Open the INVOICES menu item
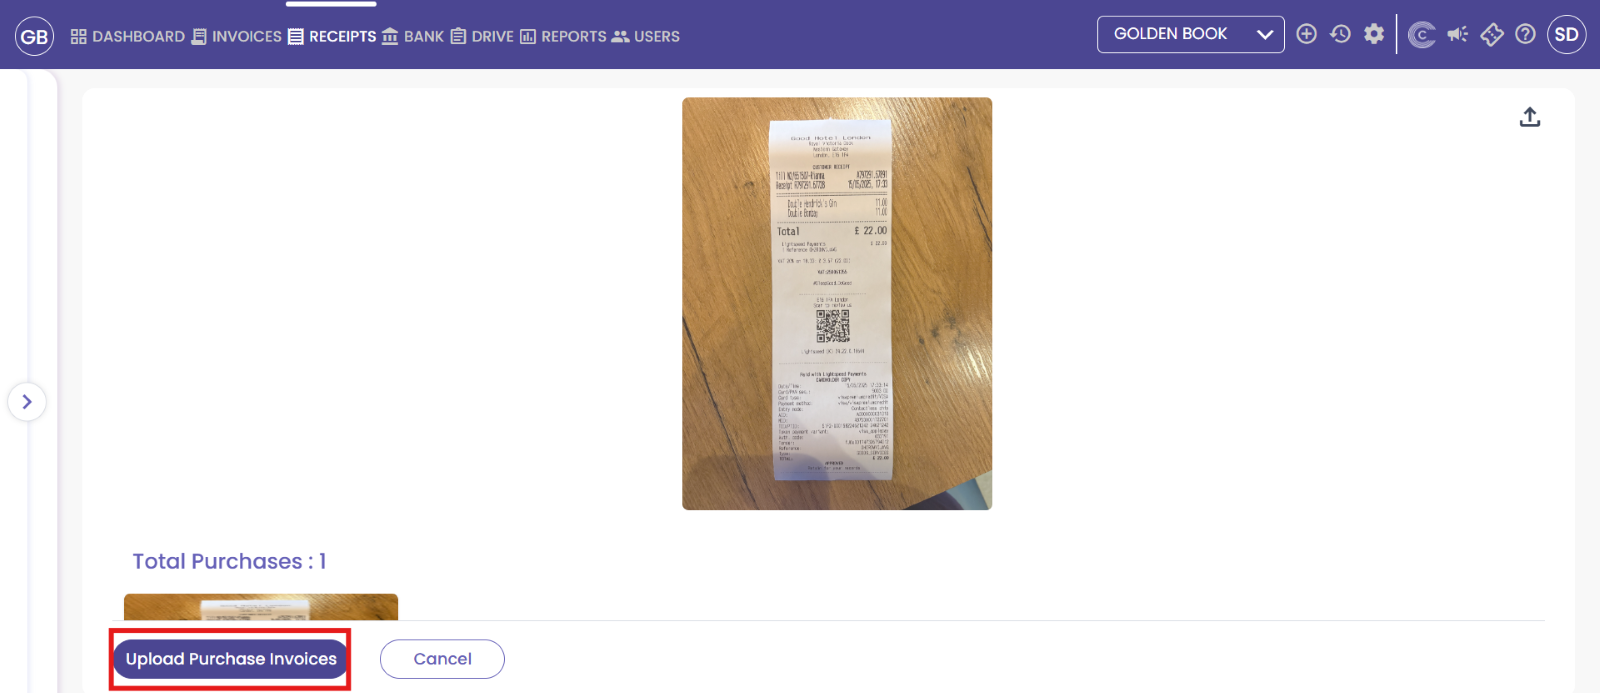1600x693 pixels. click(x=237, y=36)
